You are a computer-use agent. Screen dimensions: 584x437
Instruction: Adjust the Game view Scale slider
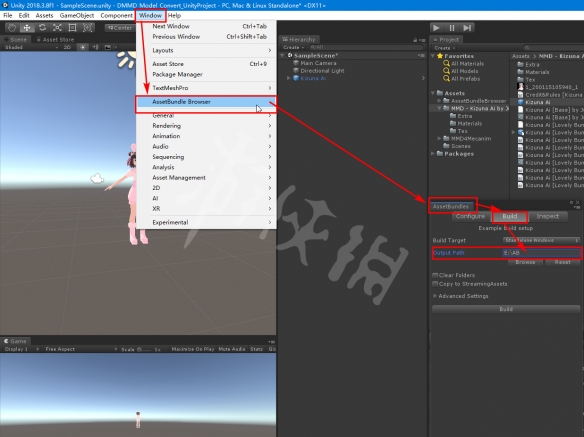(144, 349)
